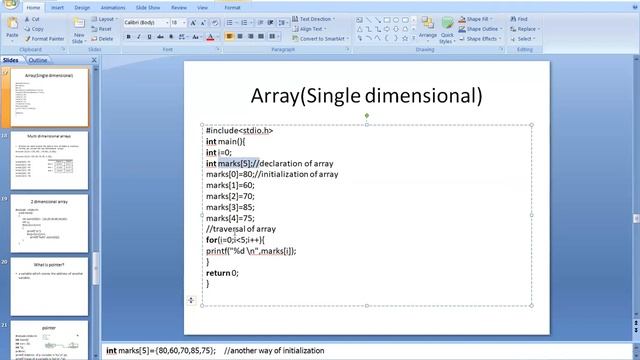Open the font size dropdown

pos(184,23)
